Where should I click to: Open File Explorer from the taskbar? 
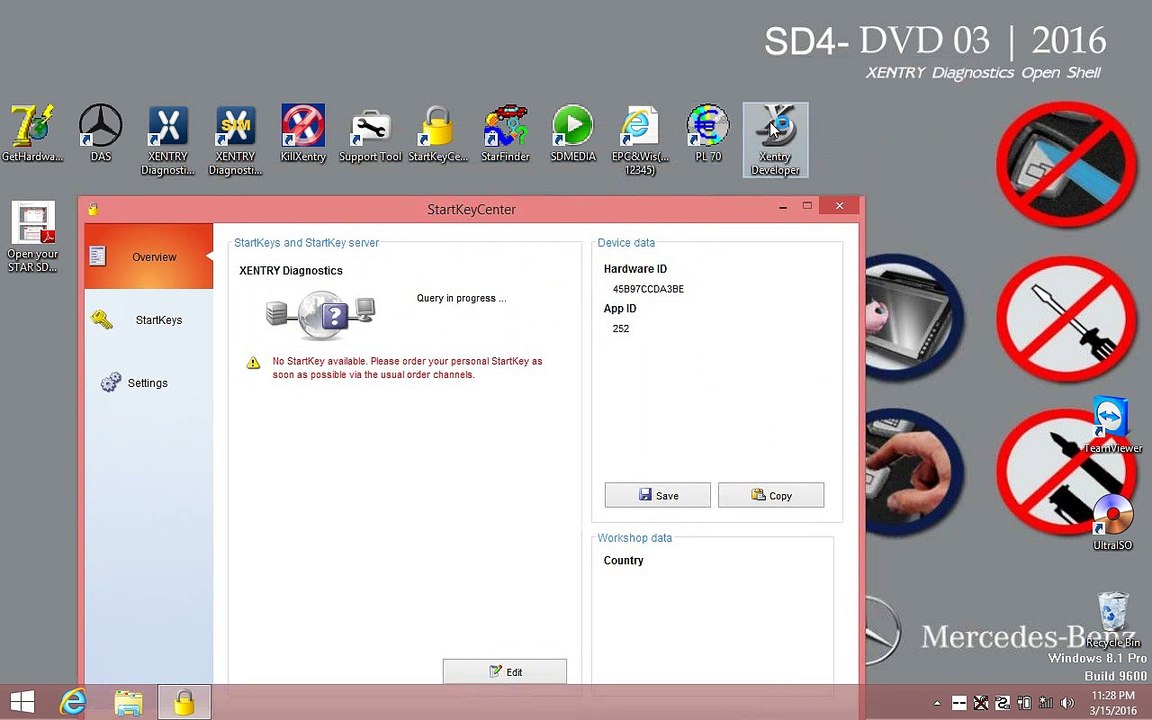tap(129, 702)
